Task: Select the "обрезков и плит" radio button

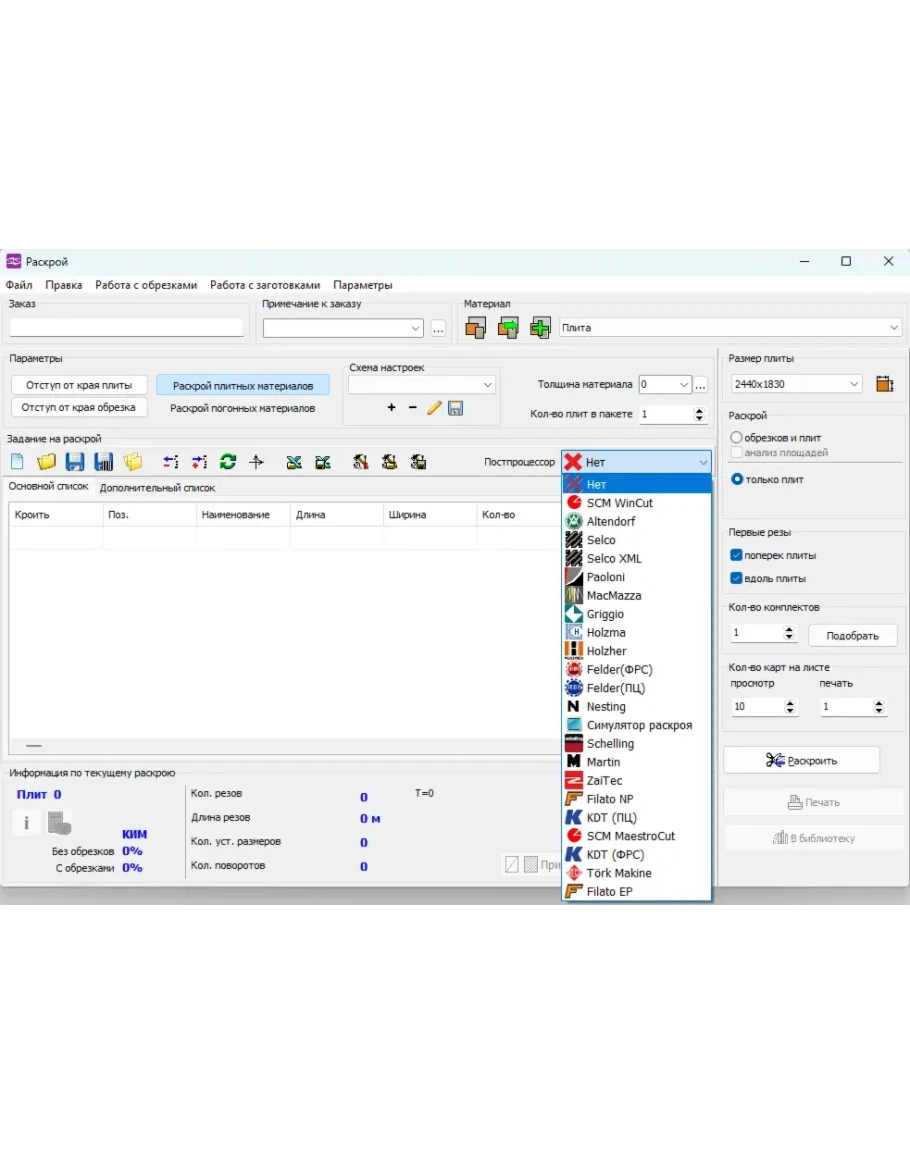Action: (x=737, y=438)
